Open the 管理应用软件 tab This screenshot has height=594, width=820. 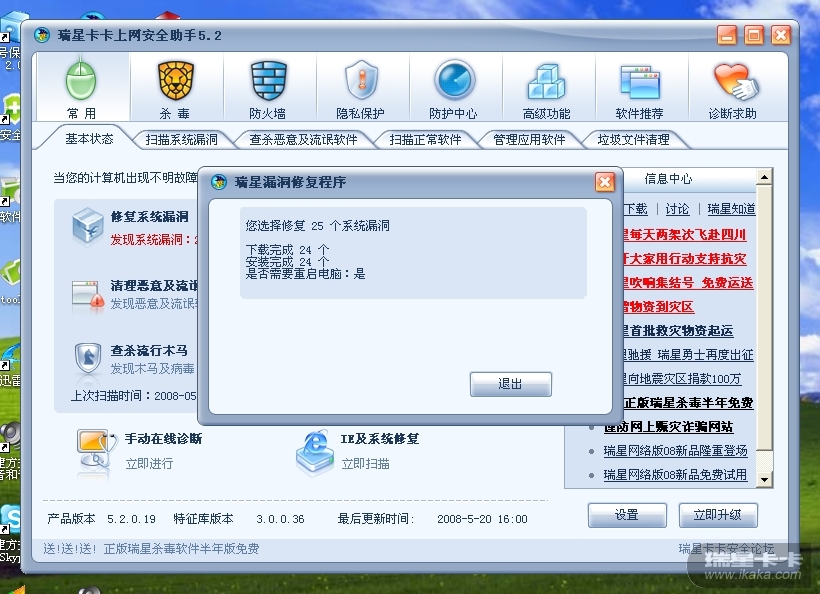(x=529, y=140)
